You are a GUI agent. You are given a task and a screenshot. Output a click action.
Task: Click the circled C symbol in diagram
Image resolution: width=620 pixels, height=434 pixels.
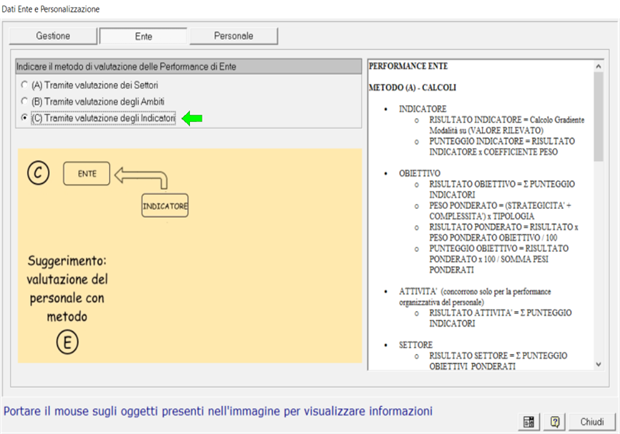tap(38, 174)
